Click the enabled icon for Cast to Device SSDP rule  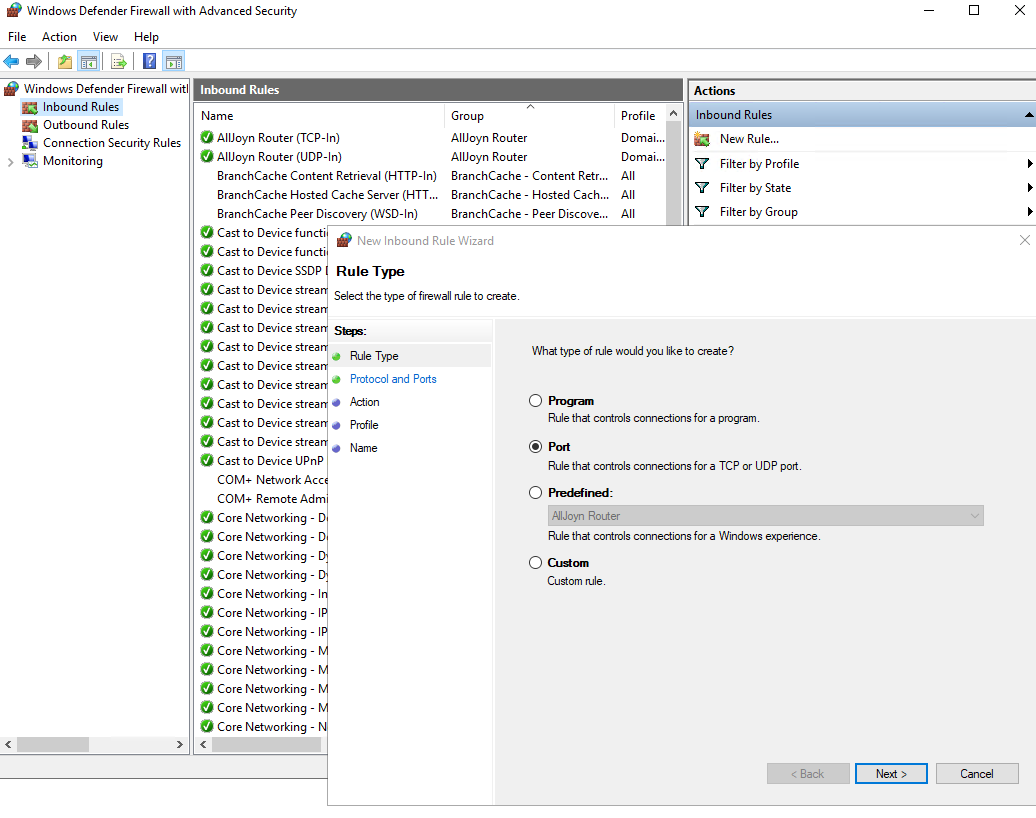click(x=207, y=270)
